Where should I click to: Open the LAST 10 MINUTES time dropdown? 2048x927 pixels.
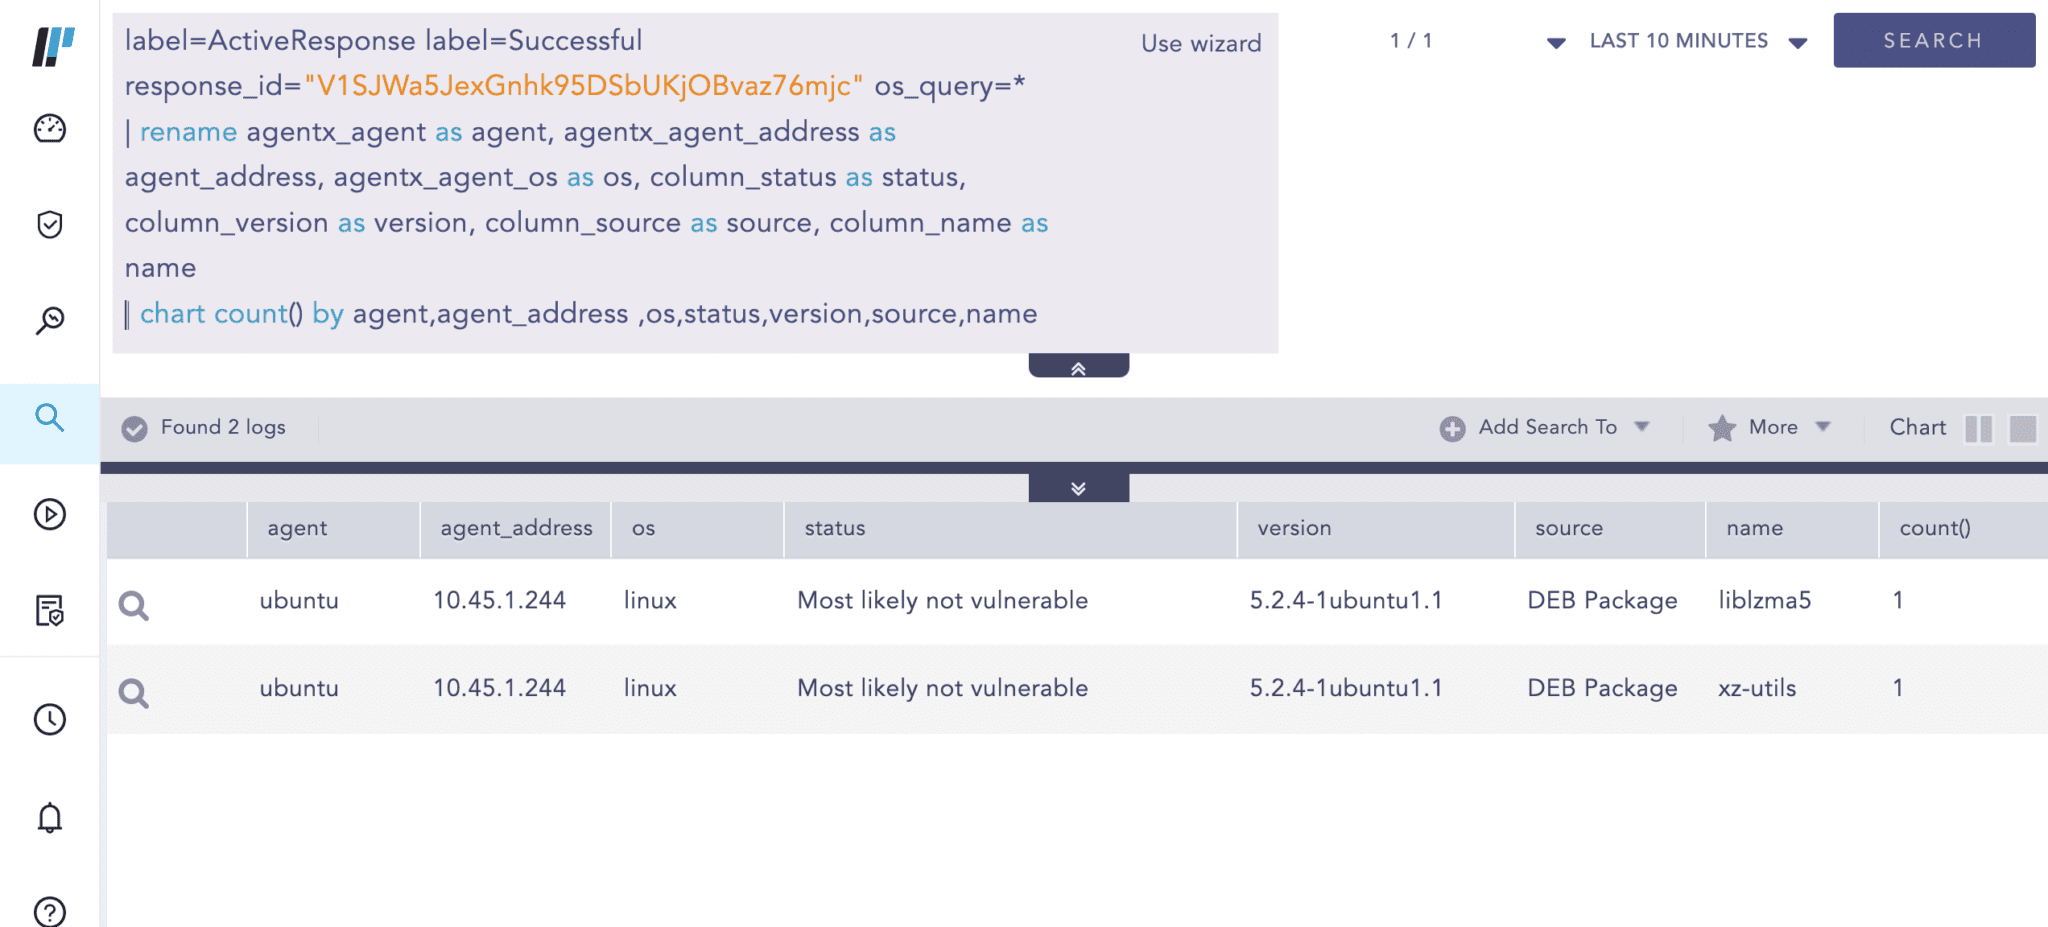(x=1697, y=41)
